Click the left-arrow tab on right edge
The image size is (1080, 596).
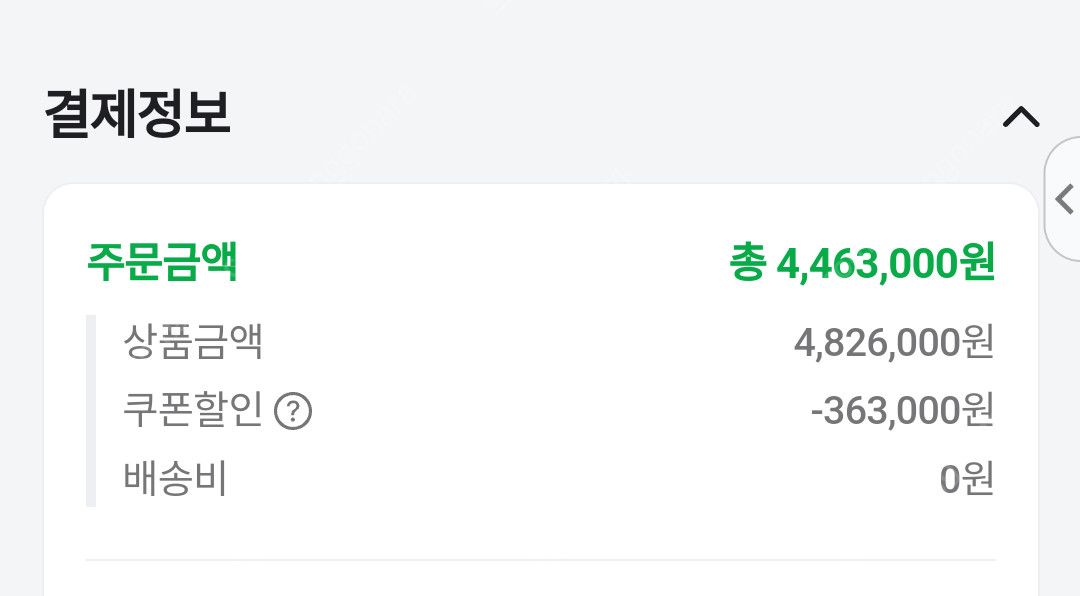(1063, 199)
